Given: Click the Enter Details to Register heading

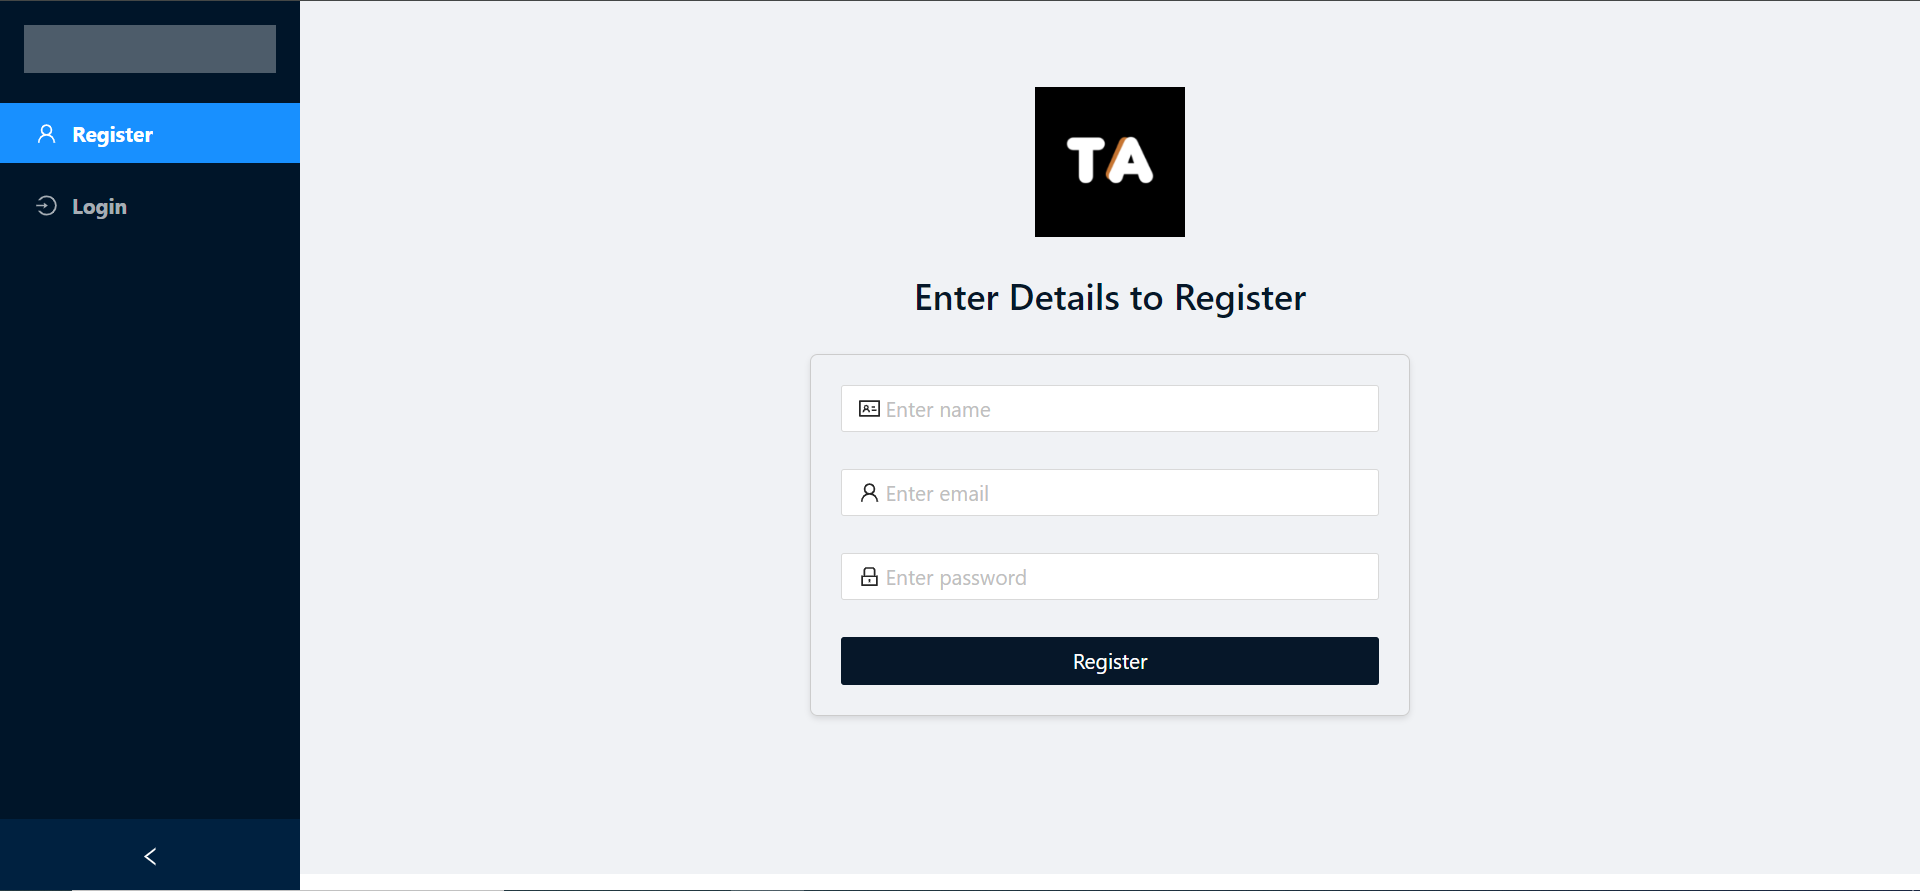Looking at the screenshot, I should click(1109, 297).
